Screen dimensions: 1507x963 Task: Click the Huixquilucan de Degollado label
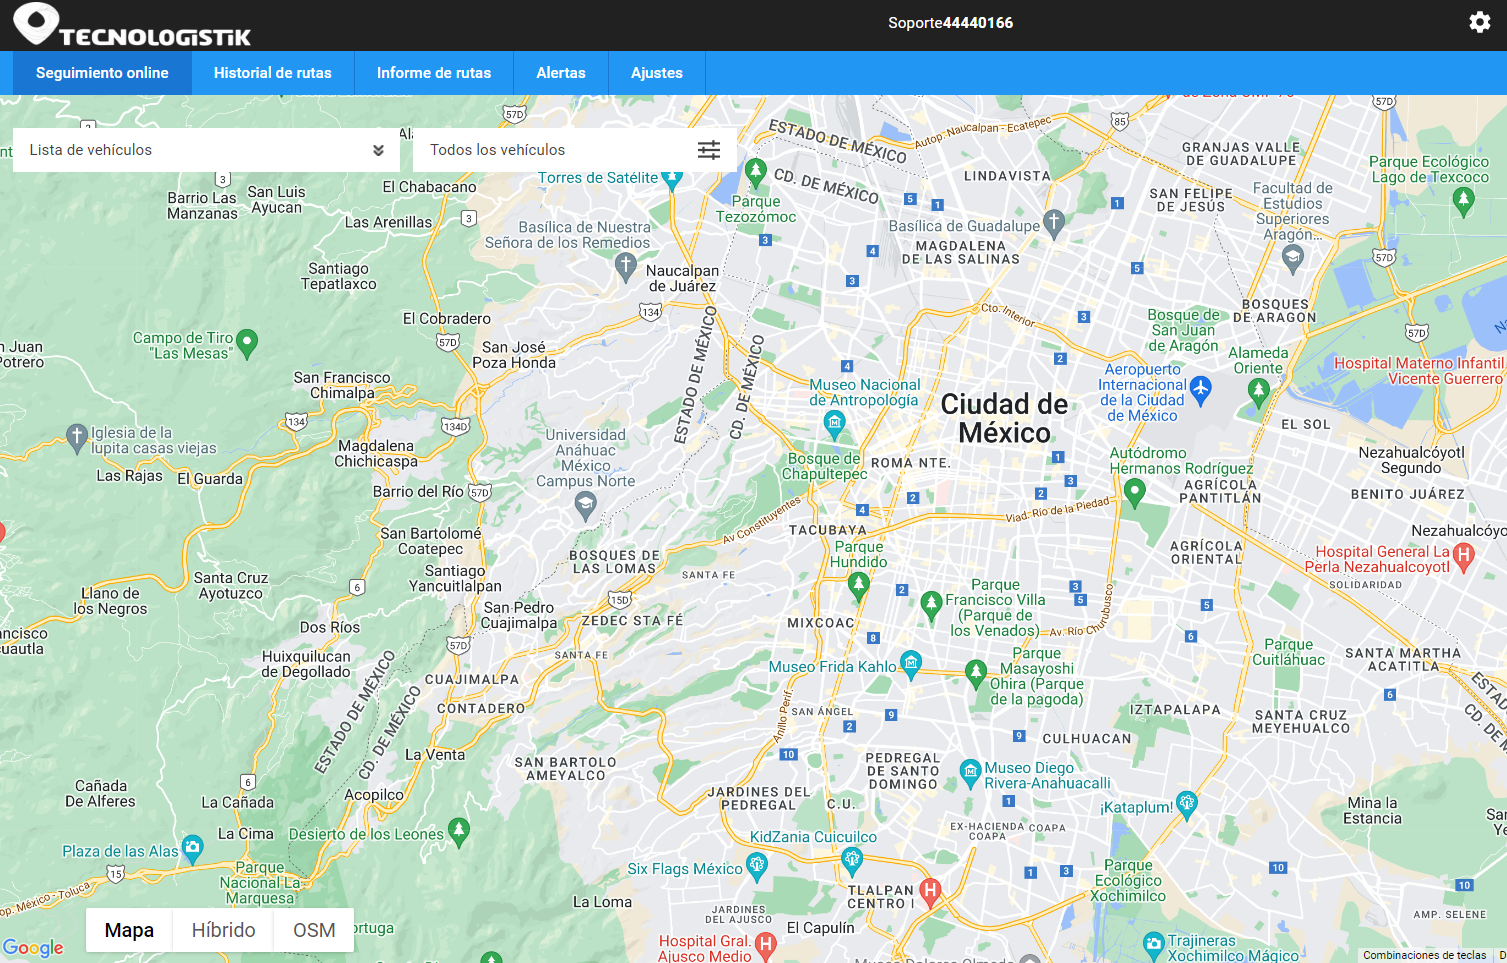[x=306, y=664]
